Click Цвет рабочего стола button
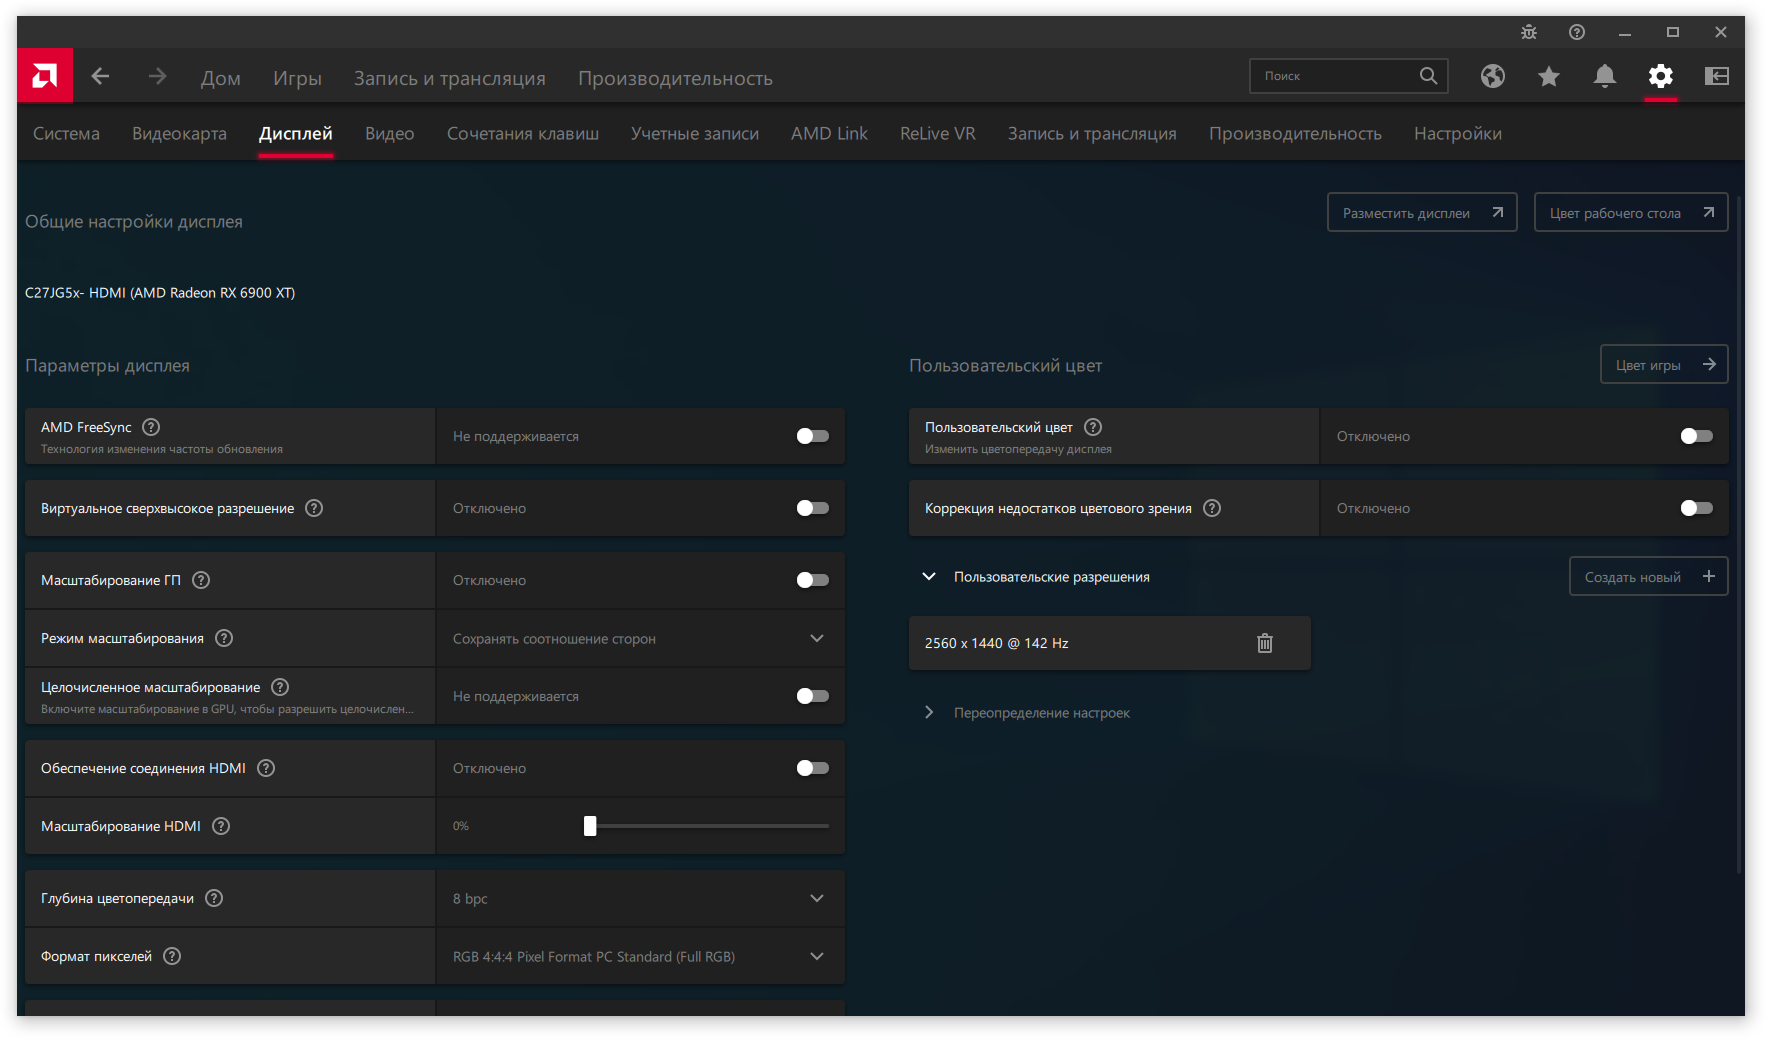1766x1038 pixels. pyautogui.click(x=1631, y=212)
